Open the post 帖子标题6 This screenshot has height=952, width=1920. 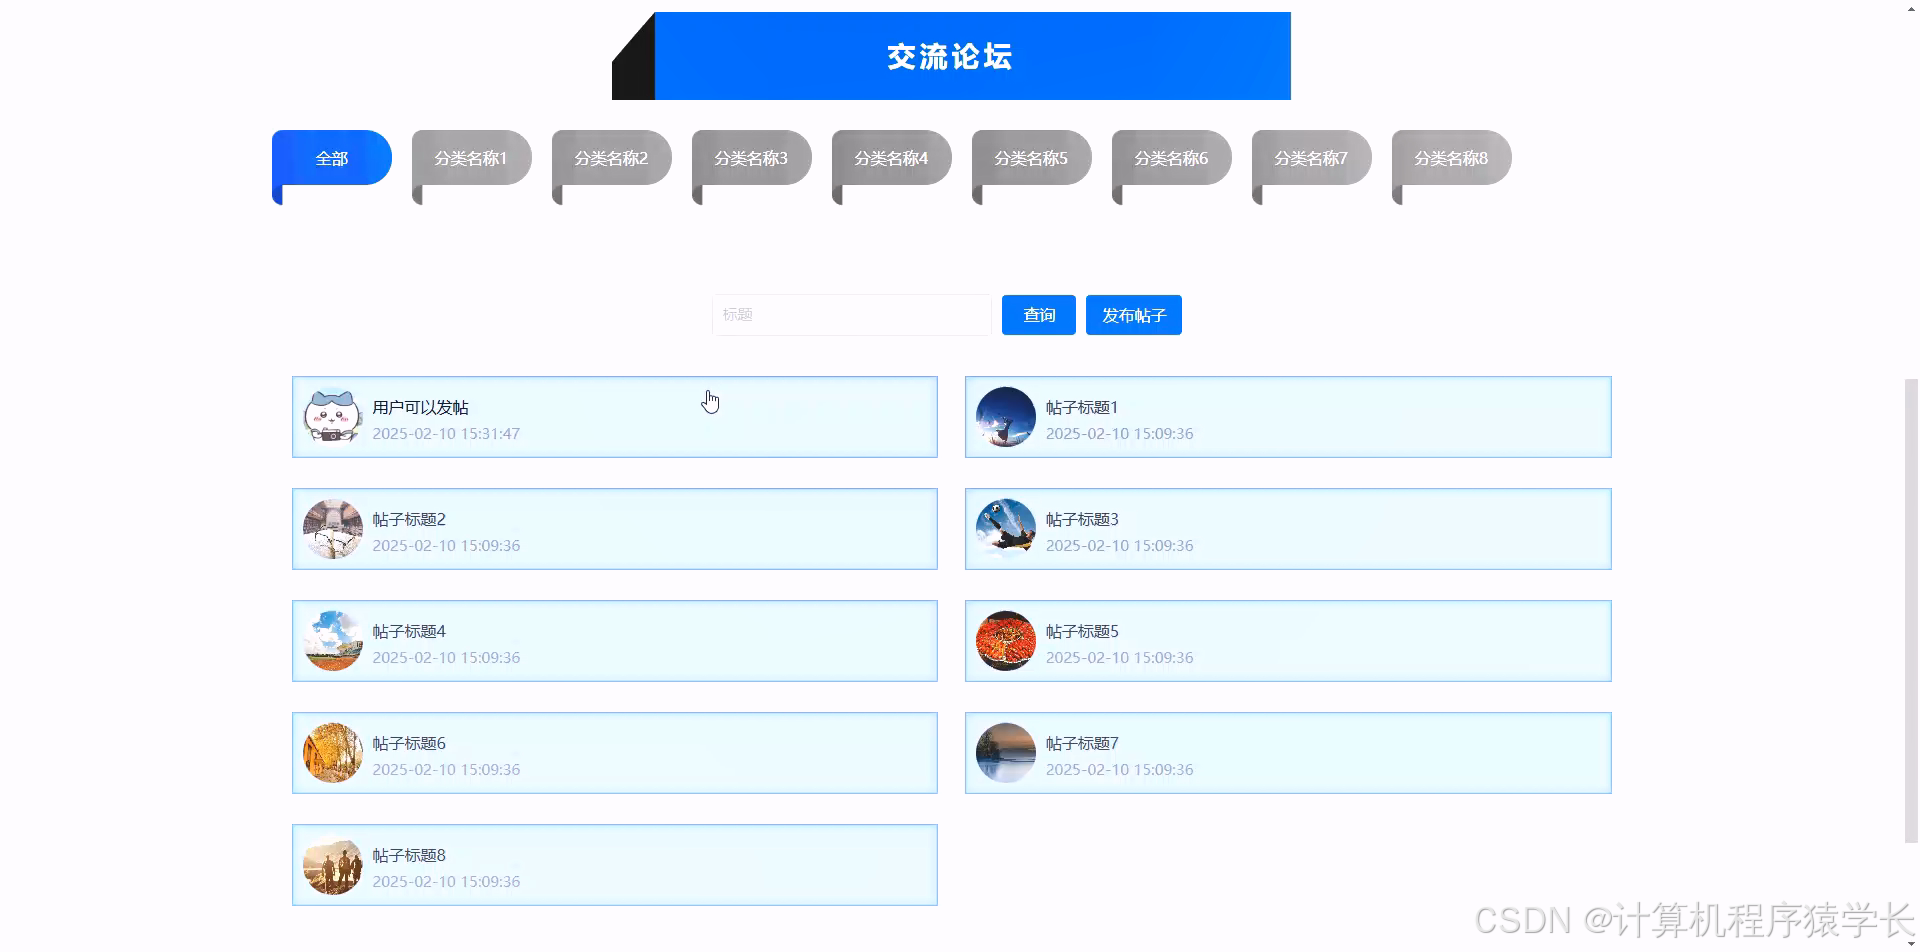[x=615, y=753]
